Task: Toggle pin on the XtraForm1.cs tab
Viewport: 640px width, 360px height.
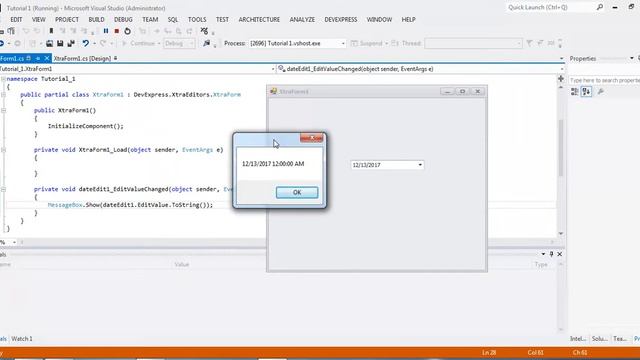Action: (38, 58)
